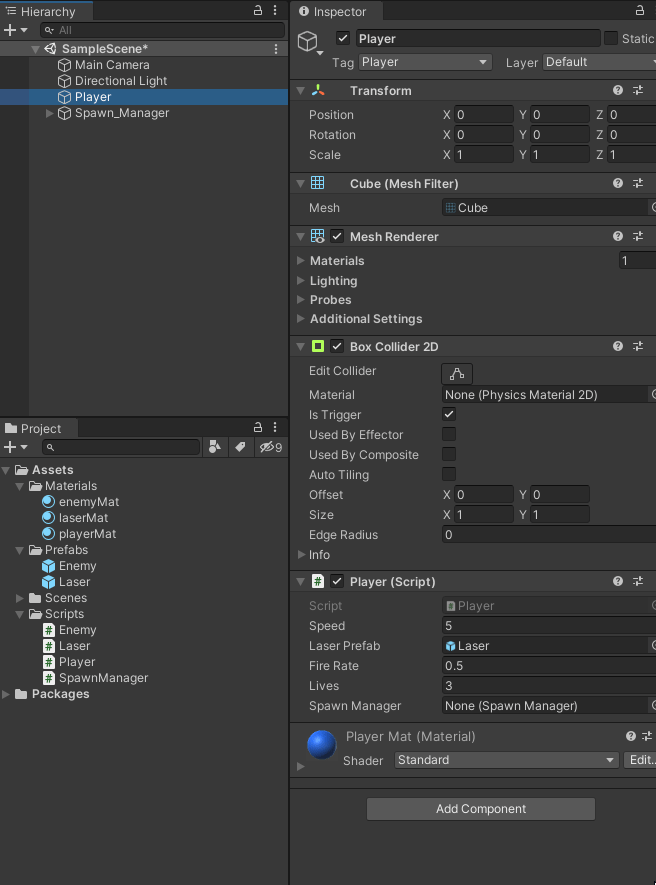Click the Player game object cube icon
Image resolution: width=656 pixels, height=885 pixels.
[x=308, y=41]
